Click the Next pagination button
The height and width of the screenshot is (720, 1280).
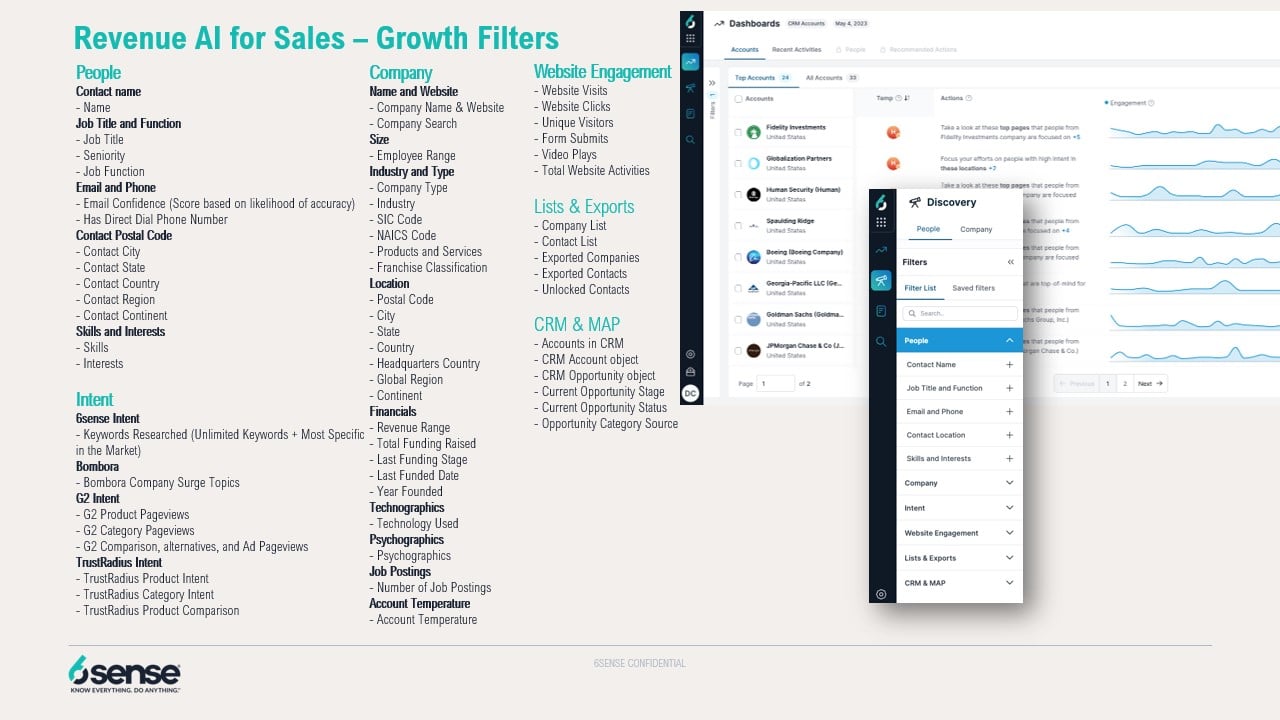tap(1151, 383)
